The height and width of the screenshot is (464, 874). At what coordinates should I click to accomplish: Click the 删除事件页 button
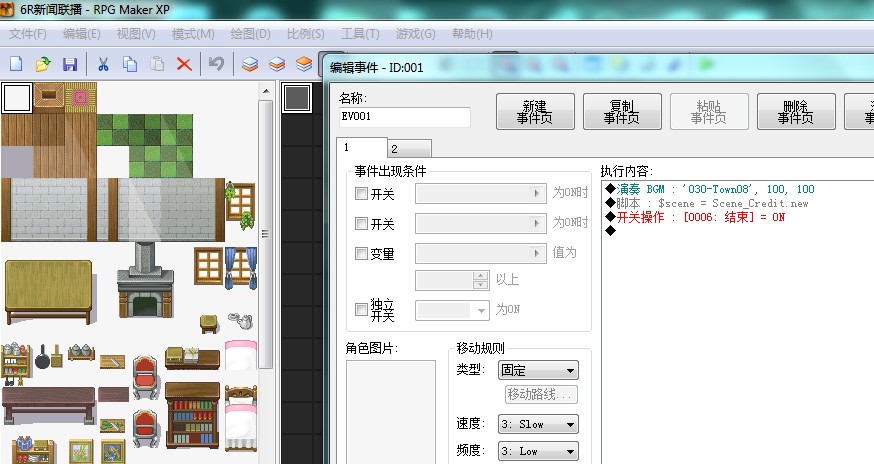796,112
